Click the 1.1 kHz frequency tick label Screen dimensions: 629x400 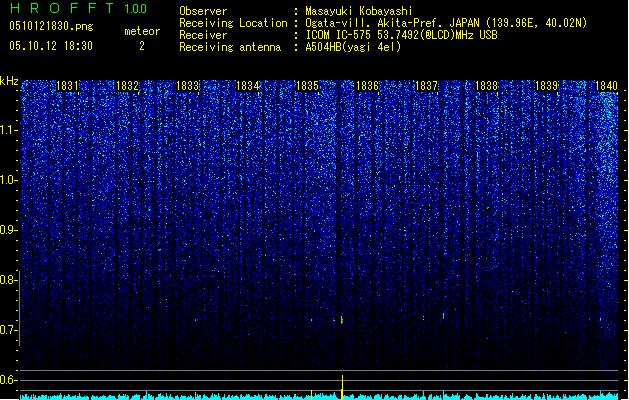coord(9,130)
